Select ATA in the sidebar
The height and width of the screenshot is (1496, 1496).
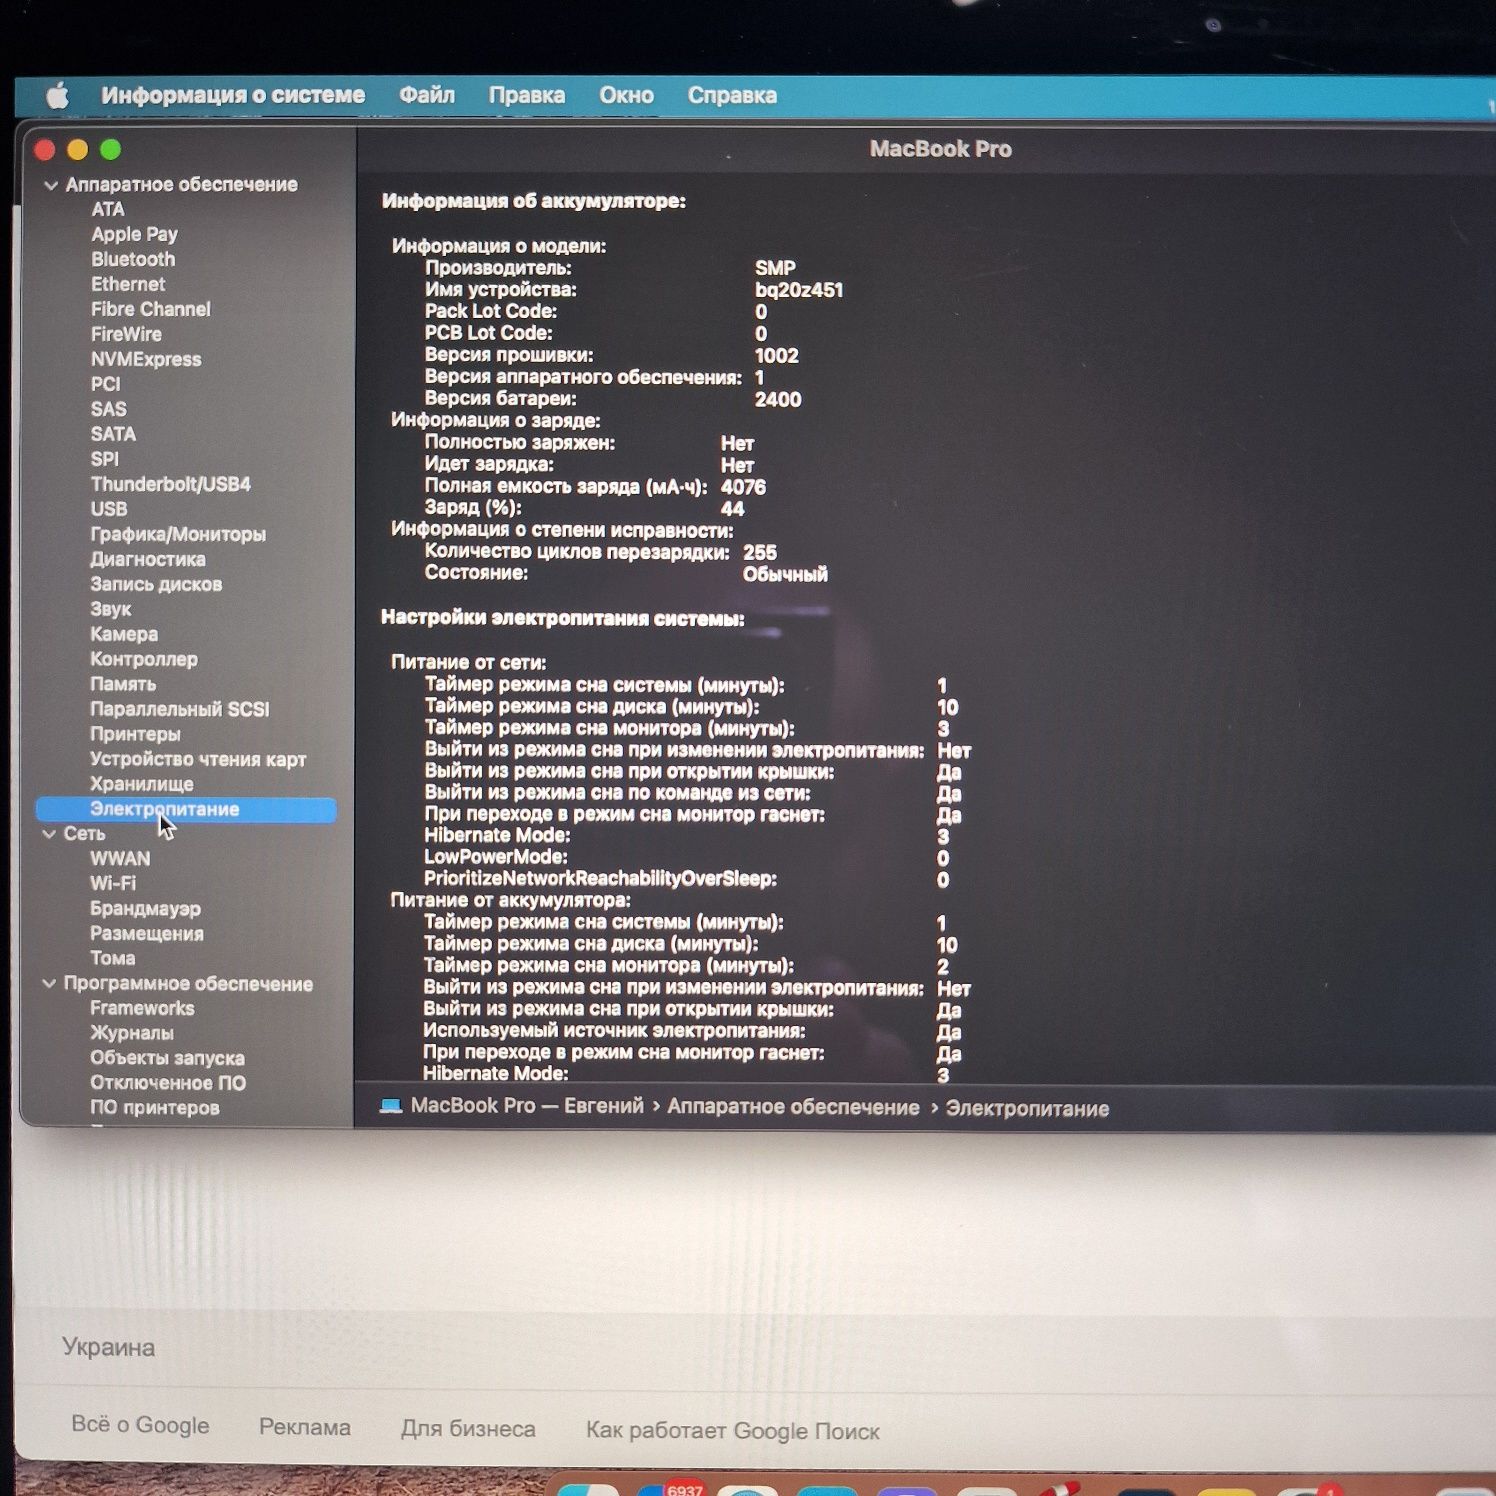coord(108,209)
